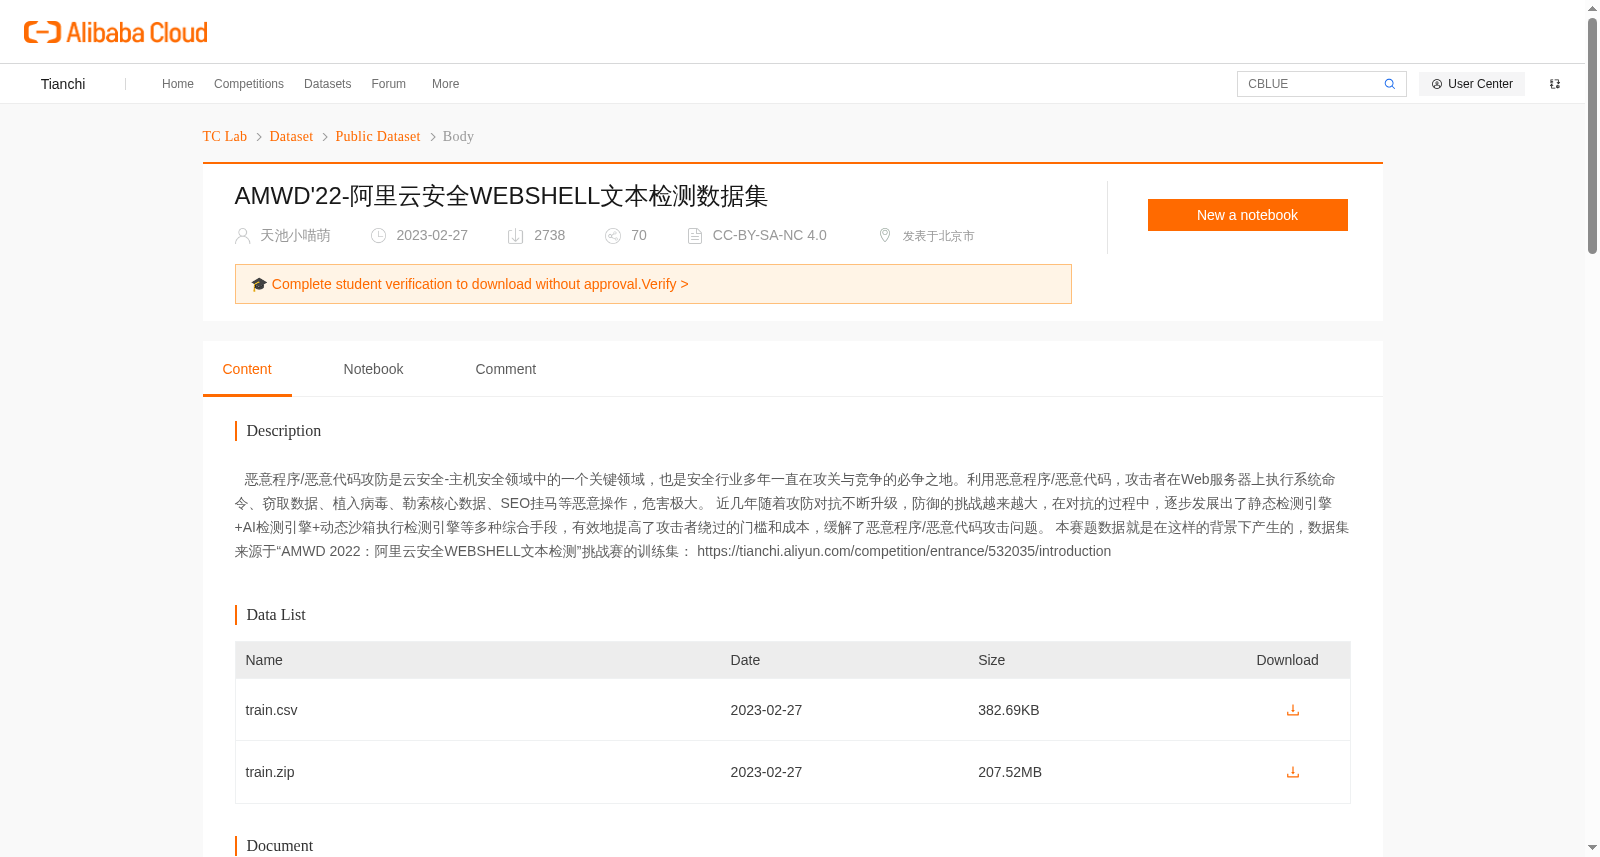
Task: Click the share count icon next to 70
Action: point(613,236)
